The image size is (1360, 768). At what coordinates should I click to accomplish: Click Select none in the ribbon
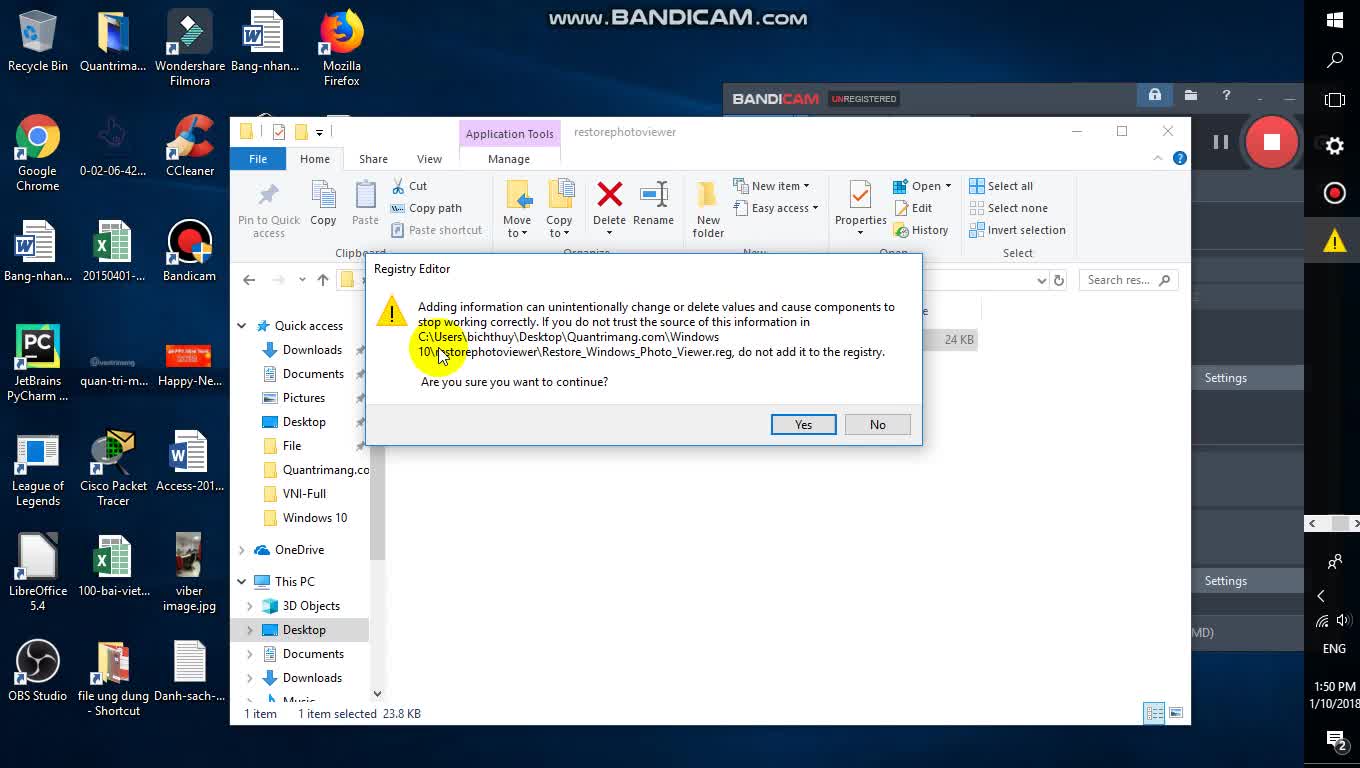pos(1009,208)
